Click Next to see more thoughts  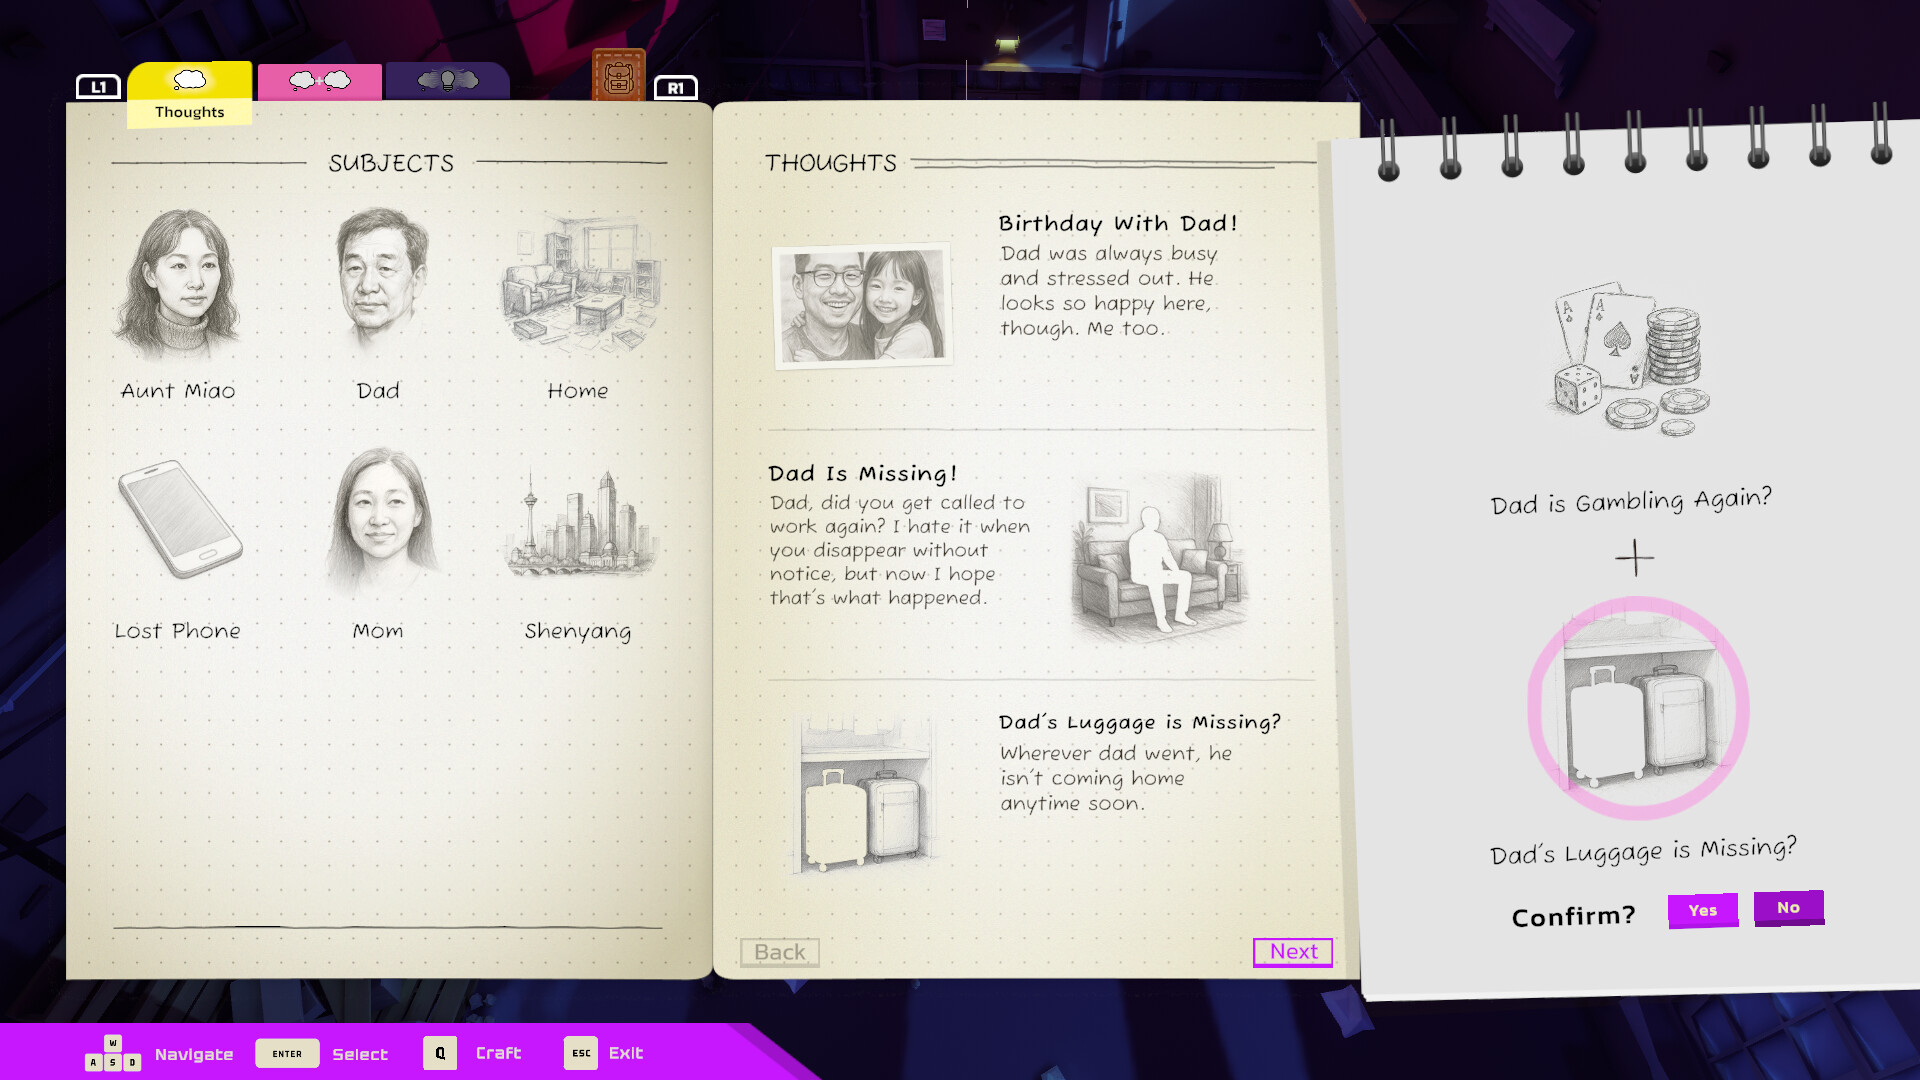tap(1293, 953)
